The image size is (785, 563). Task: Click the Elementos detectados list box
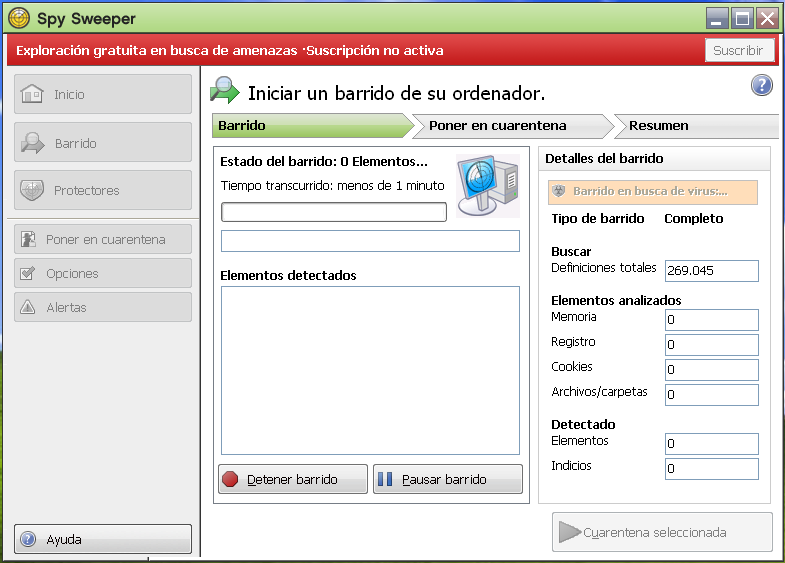coord(370,370)
